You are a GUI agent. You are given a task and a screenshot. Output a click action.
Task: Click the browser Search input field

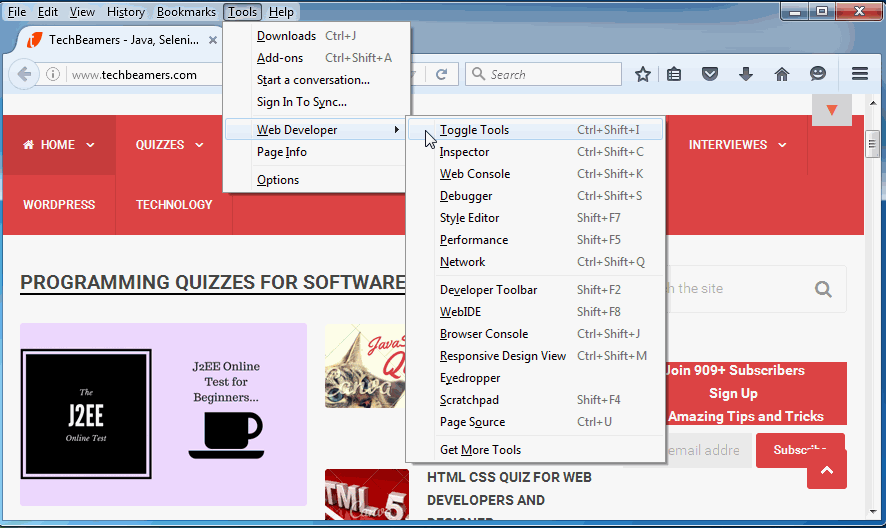(550, 74)
